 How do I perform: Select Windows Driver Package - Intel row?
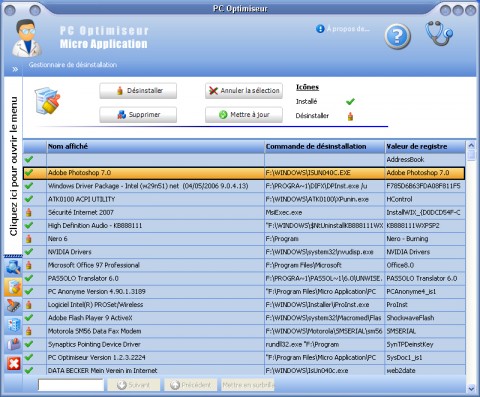(244, 186)
